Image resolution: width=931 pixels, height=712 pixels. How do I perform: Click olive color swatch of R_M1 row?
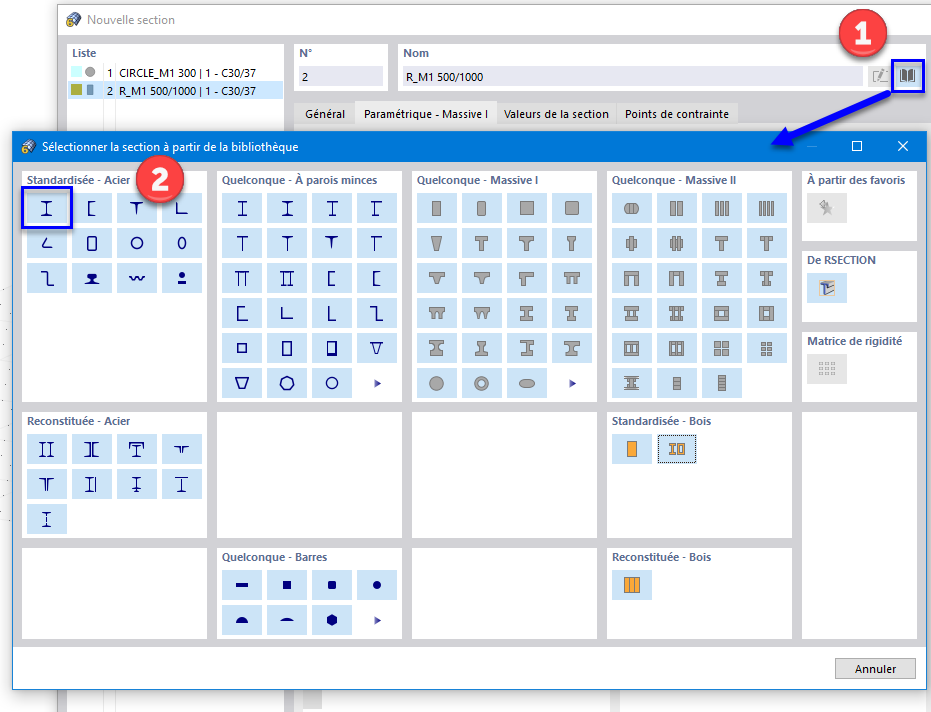pos(77,90)
